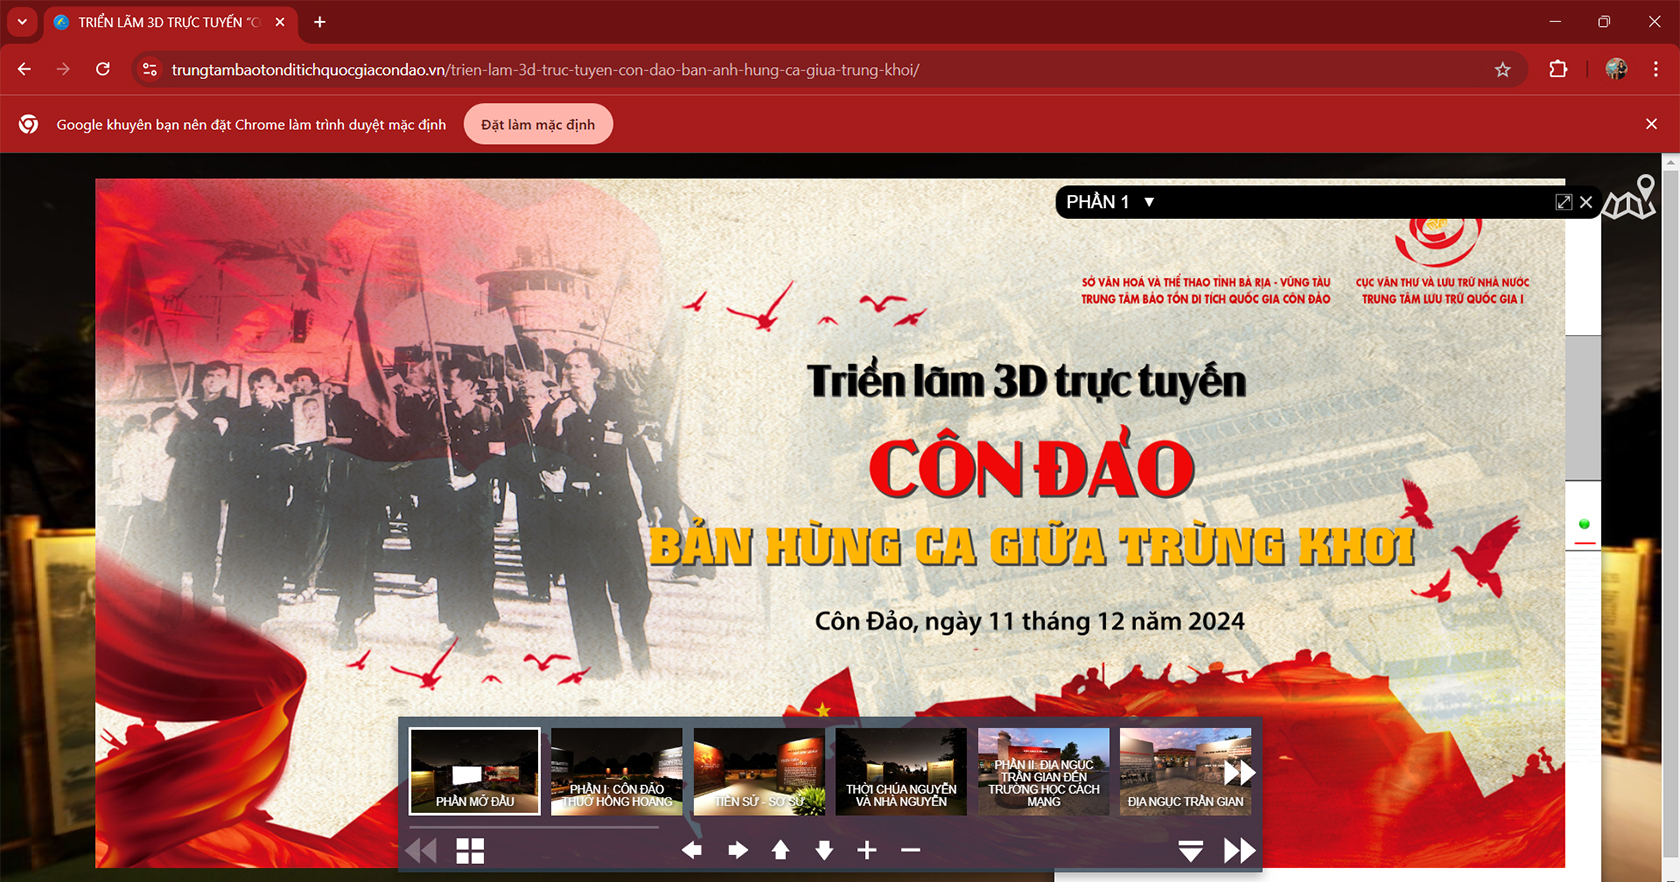
Task: Open the Chrome profile avatar
Action: [1616, 69]
